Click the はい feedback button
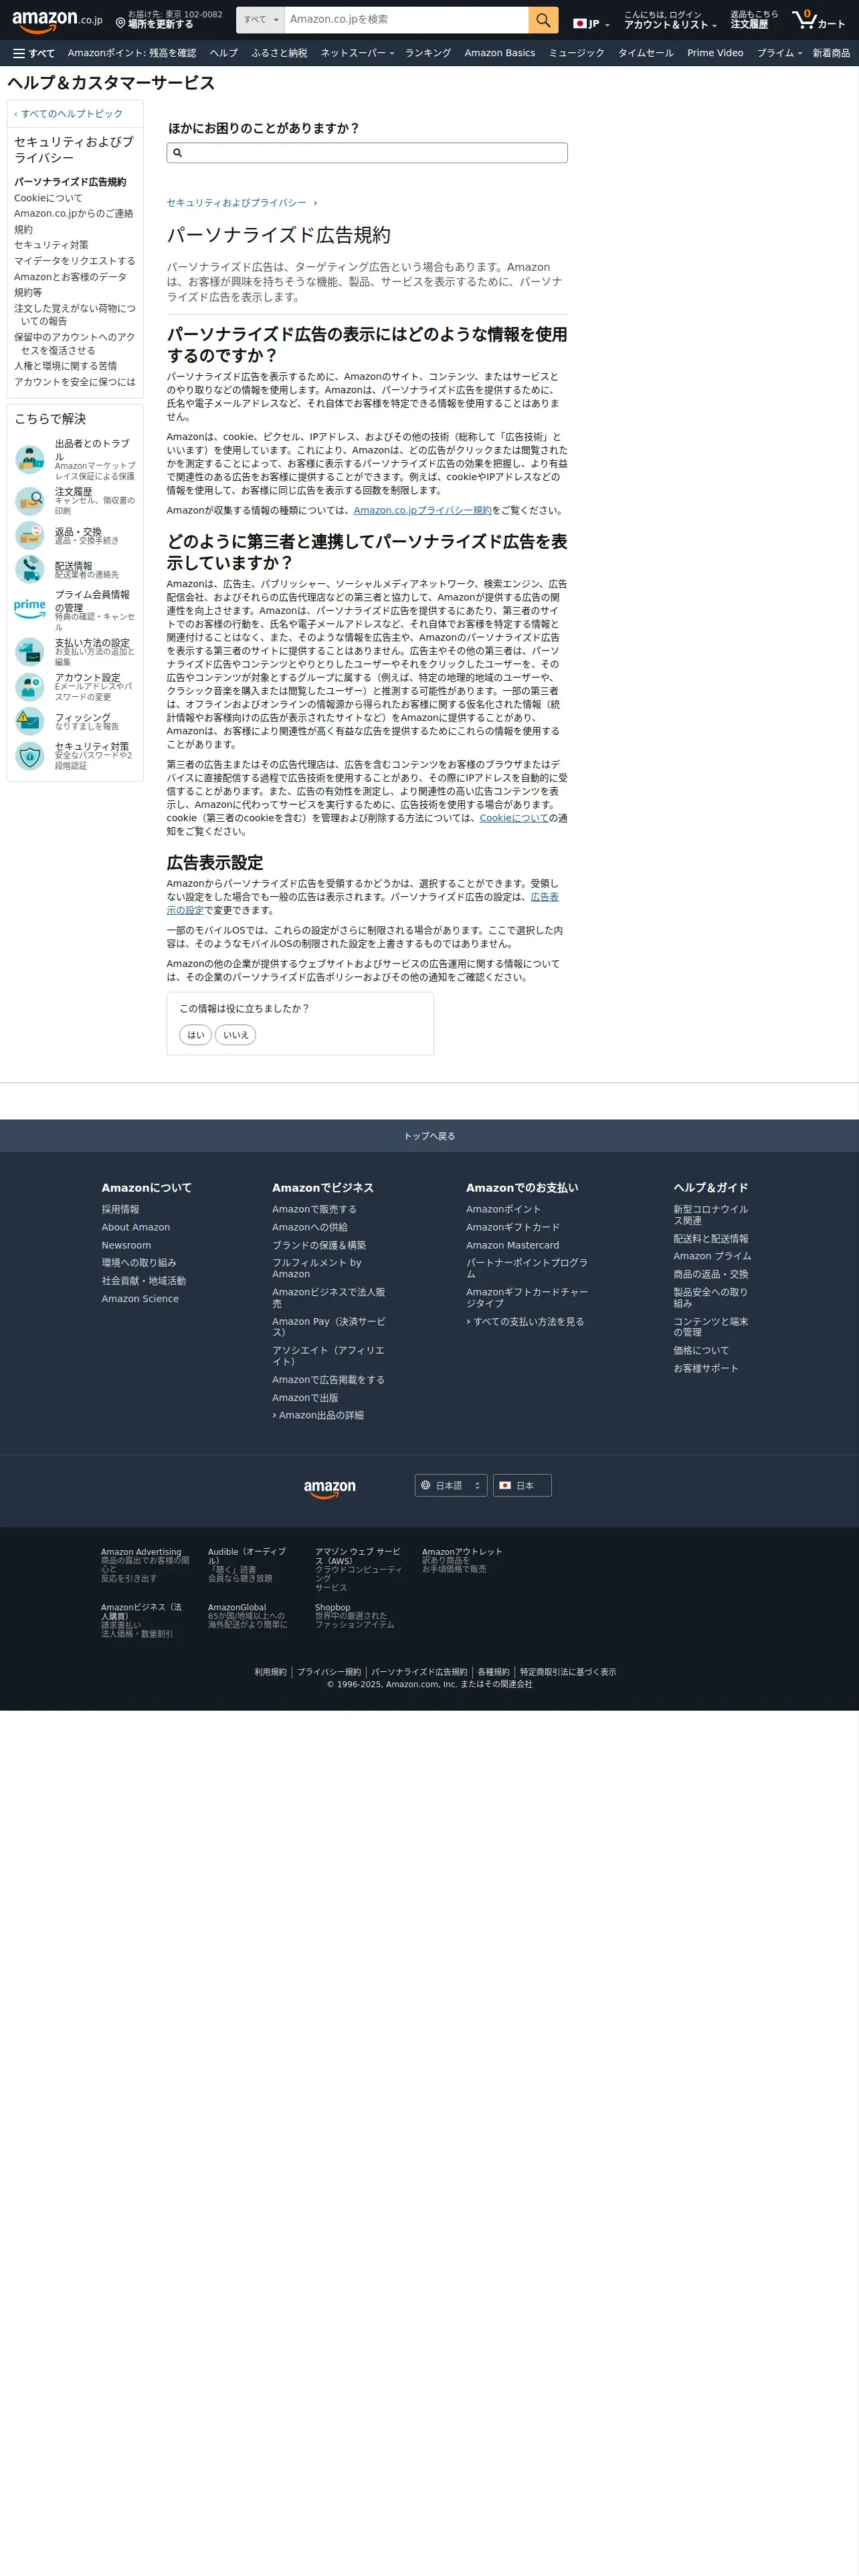 [x=196, y=1035]
